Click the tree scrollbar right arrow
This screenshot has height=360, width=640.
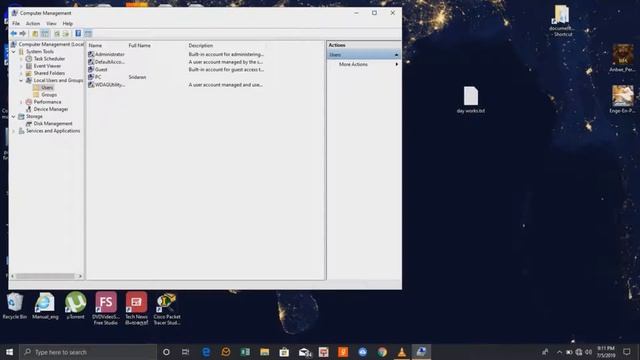(80, 276)
